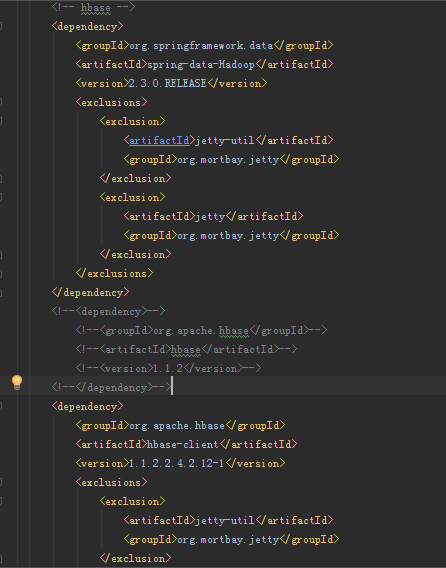Fold the hbase-client dependency block
The image size is (446, 568).
click(1, 406)
